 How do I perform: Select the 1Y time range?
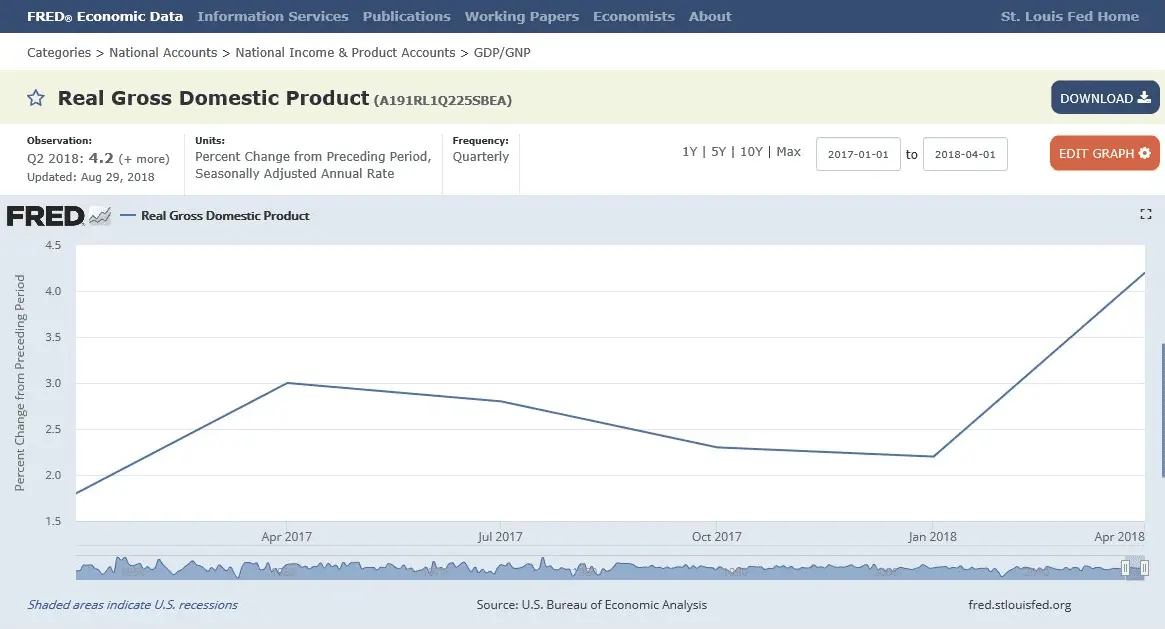pos(689,152)
